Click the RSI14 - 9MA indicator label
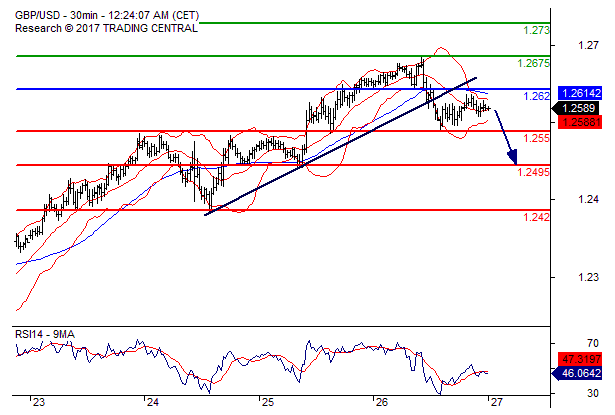 click(x=45, y=335)
